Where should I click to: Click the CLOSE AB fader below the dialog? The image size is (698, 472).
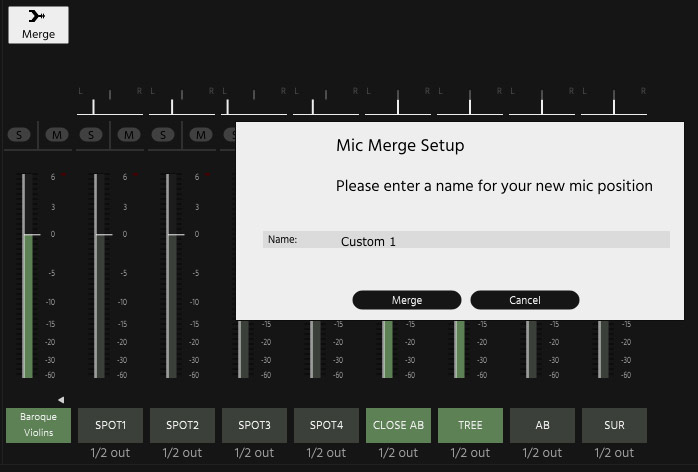387,349
